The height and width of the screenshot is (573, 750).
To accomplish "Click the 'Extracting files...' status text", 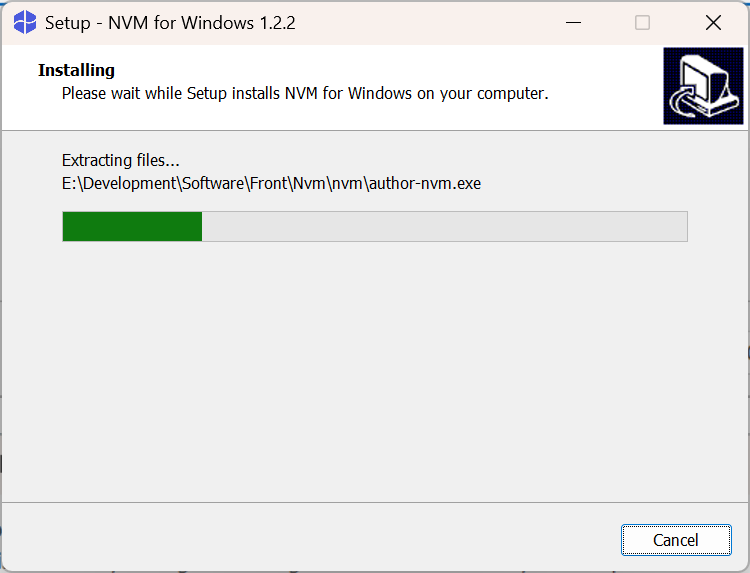I will click(121, 160).
